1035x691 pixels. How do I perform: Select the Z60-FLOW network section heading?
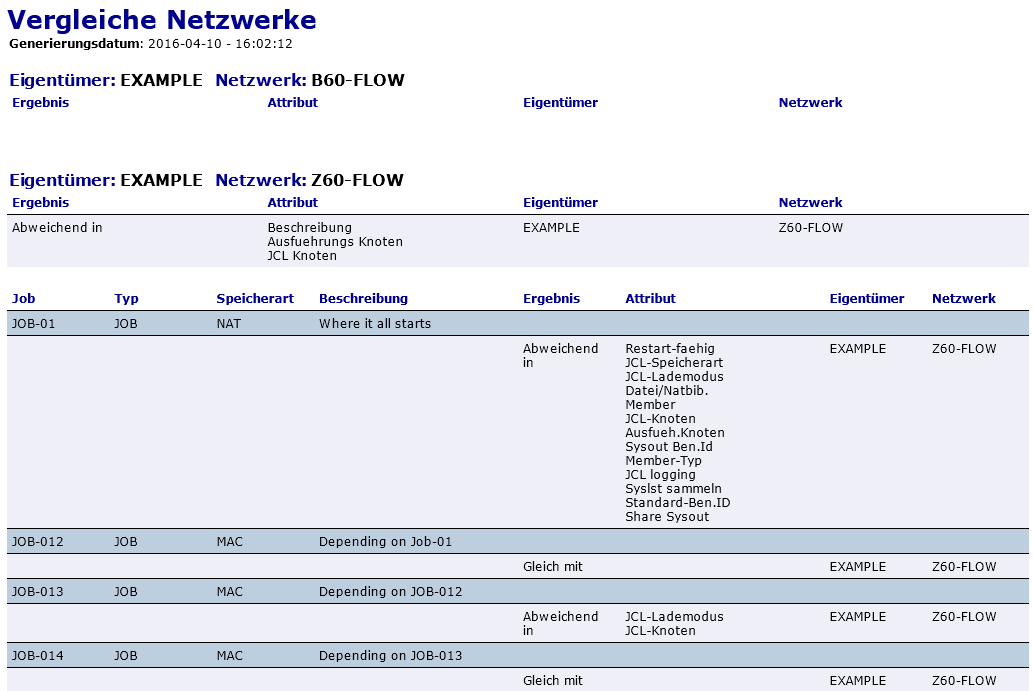click(x=357, y=180)
